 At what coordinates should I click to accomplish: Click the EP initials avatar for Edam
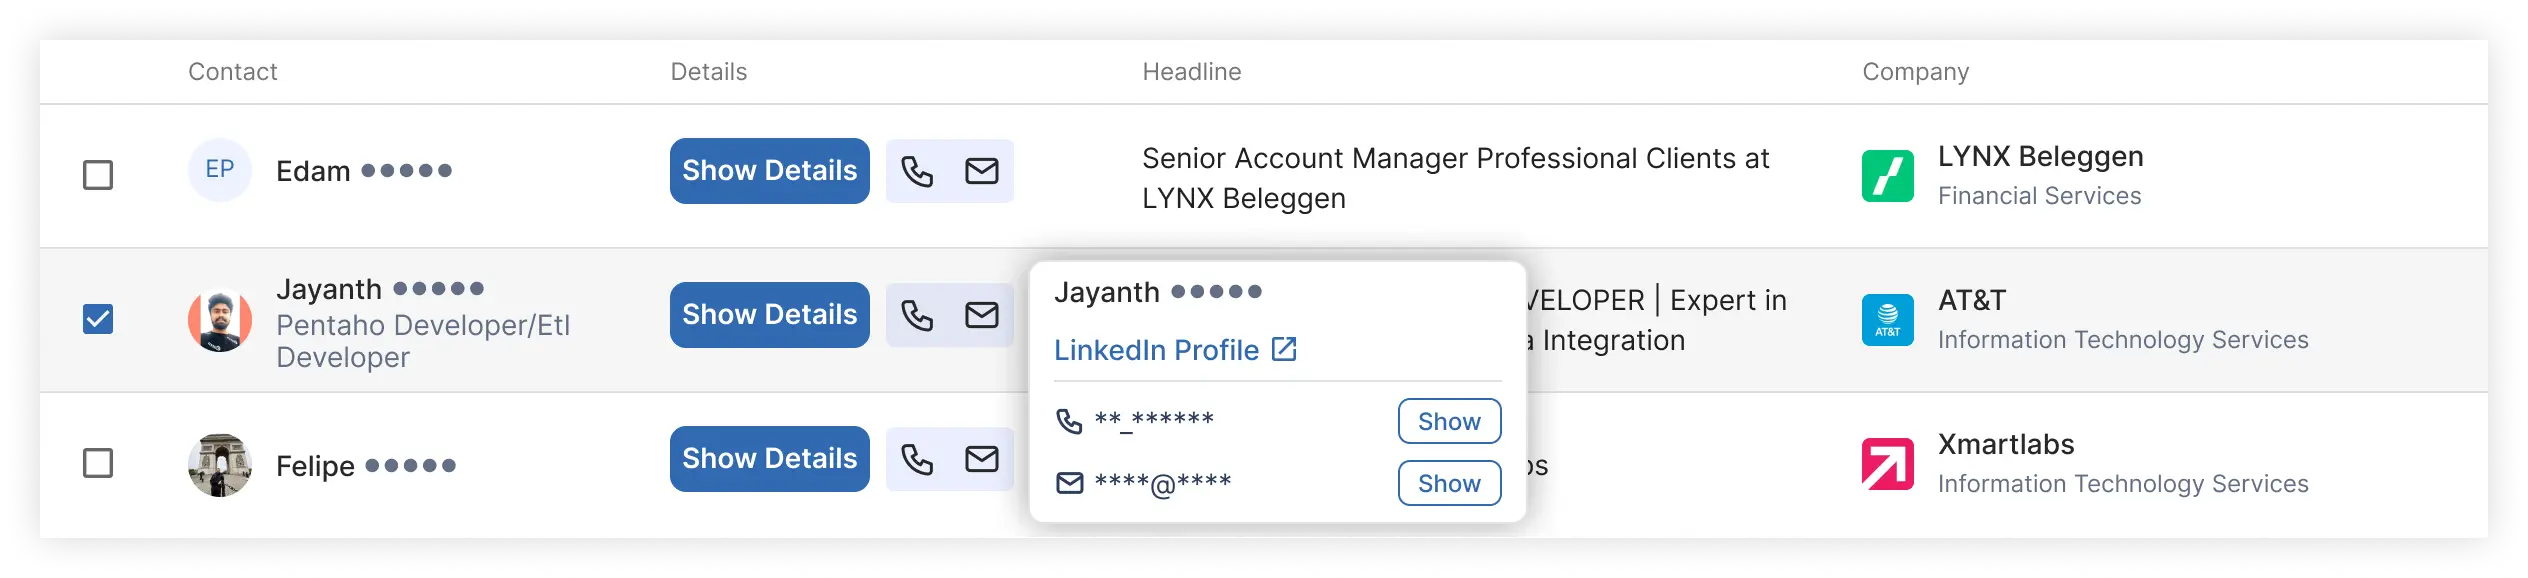(x=220, y=170)
